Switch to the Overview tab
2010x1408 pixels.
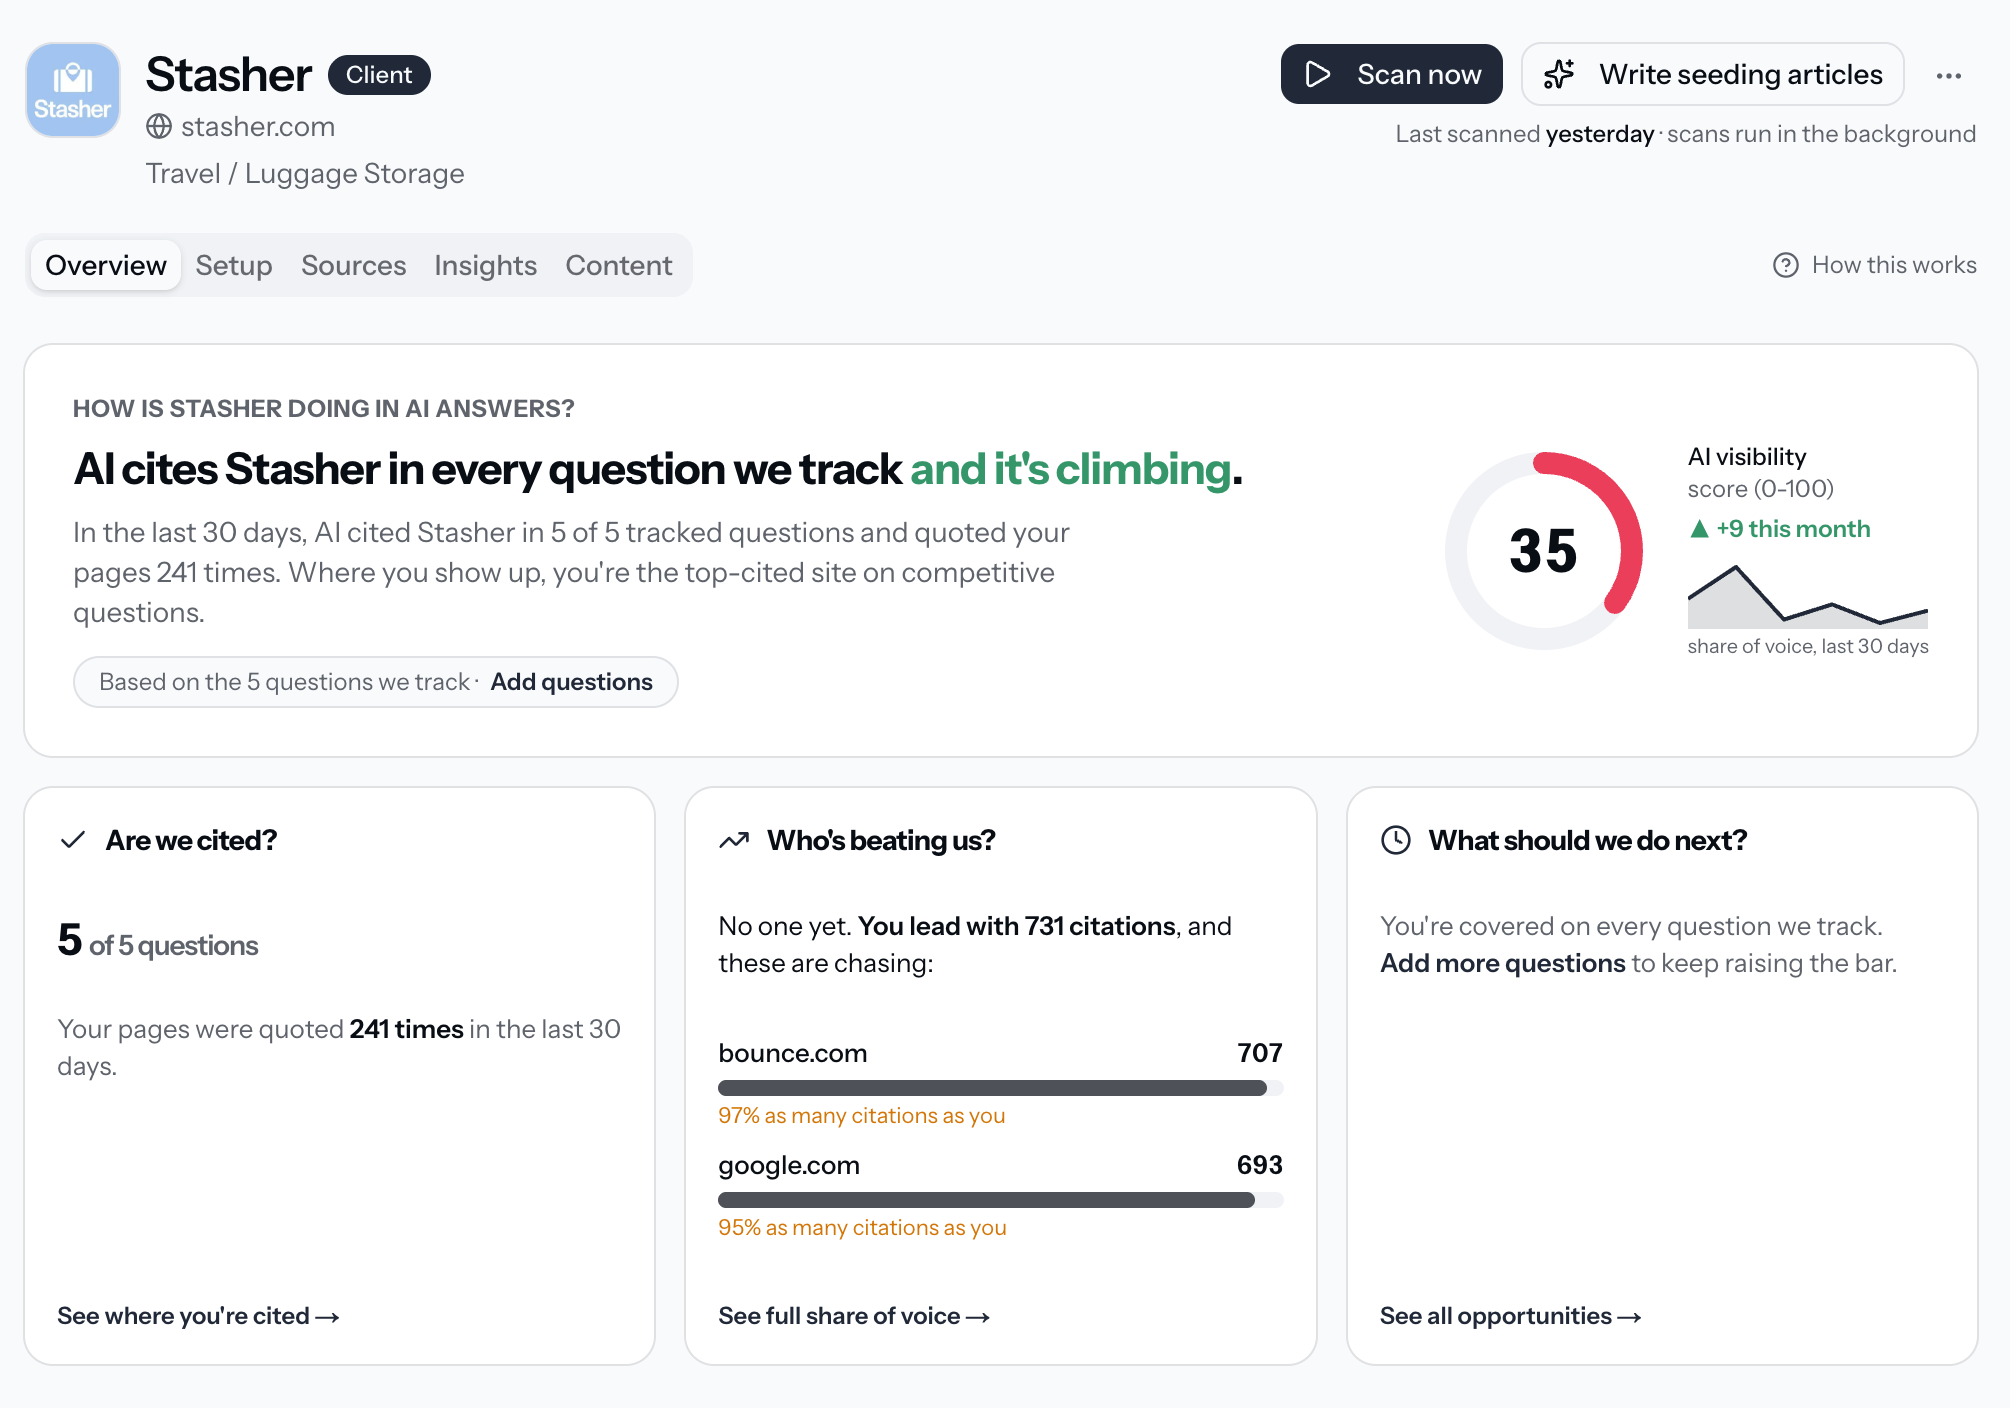point(106,265)
